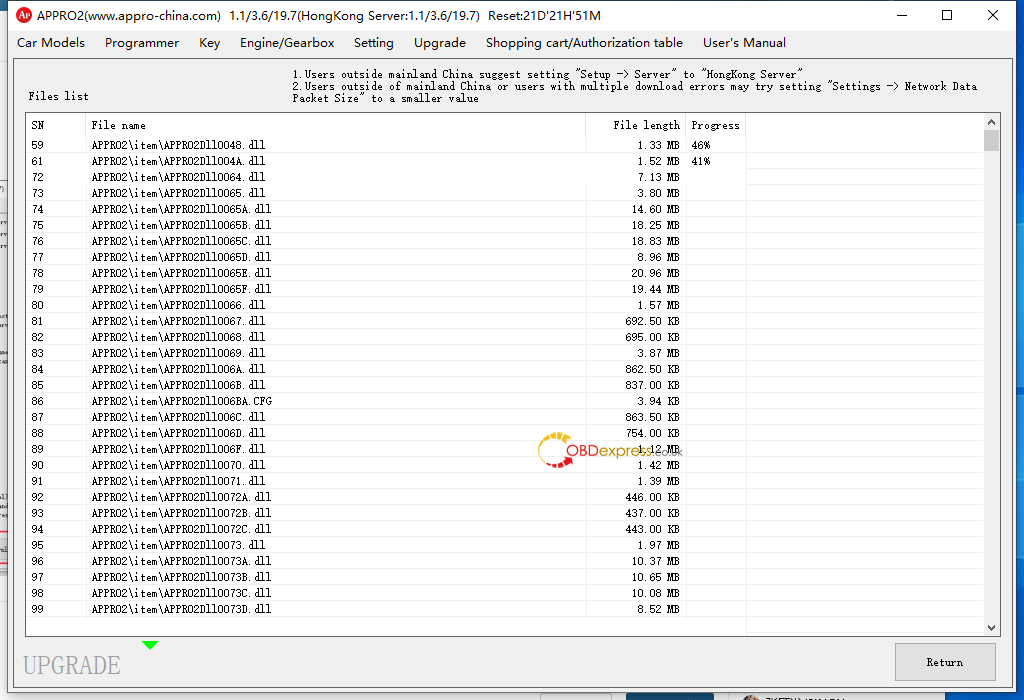Click the scrollbar down arrow
Image resolution: width=1024 pixels, height=700 pixels.
(991, 628)
